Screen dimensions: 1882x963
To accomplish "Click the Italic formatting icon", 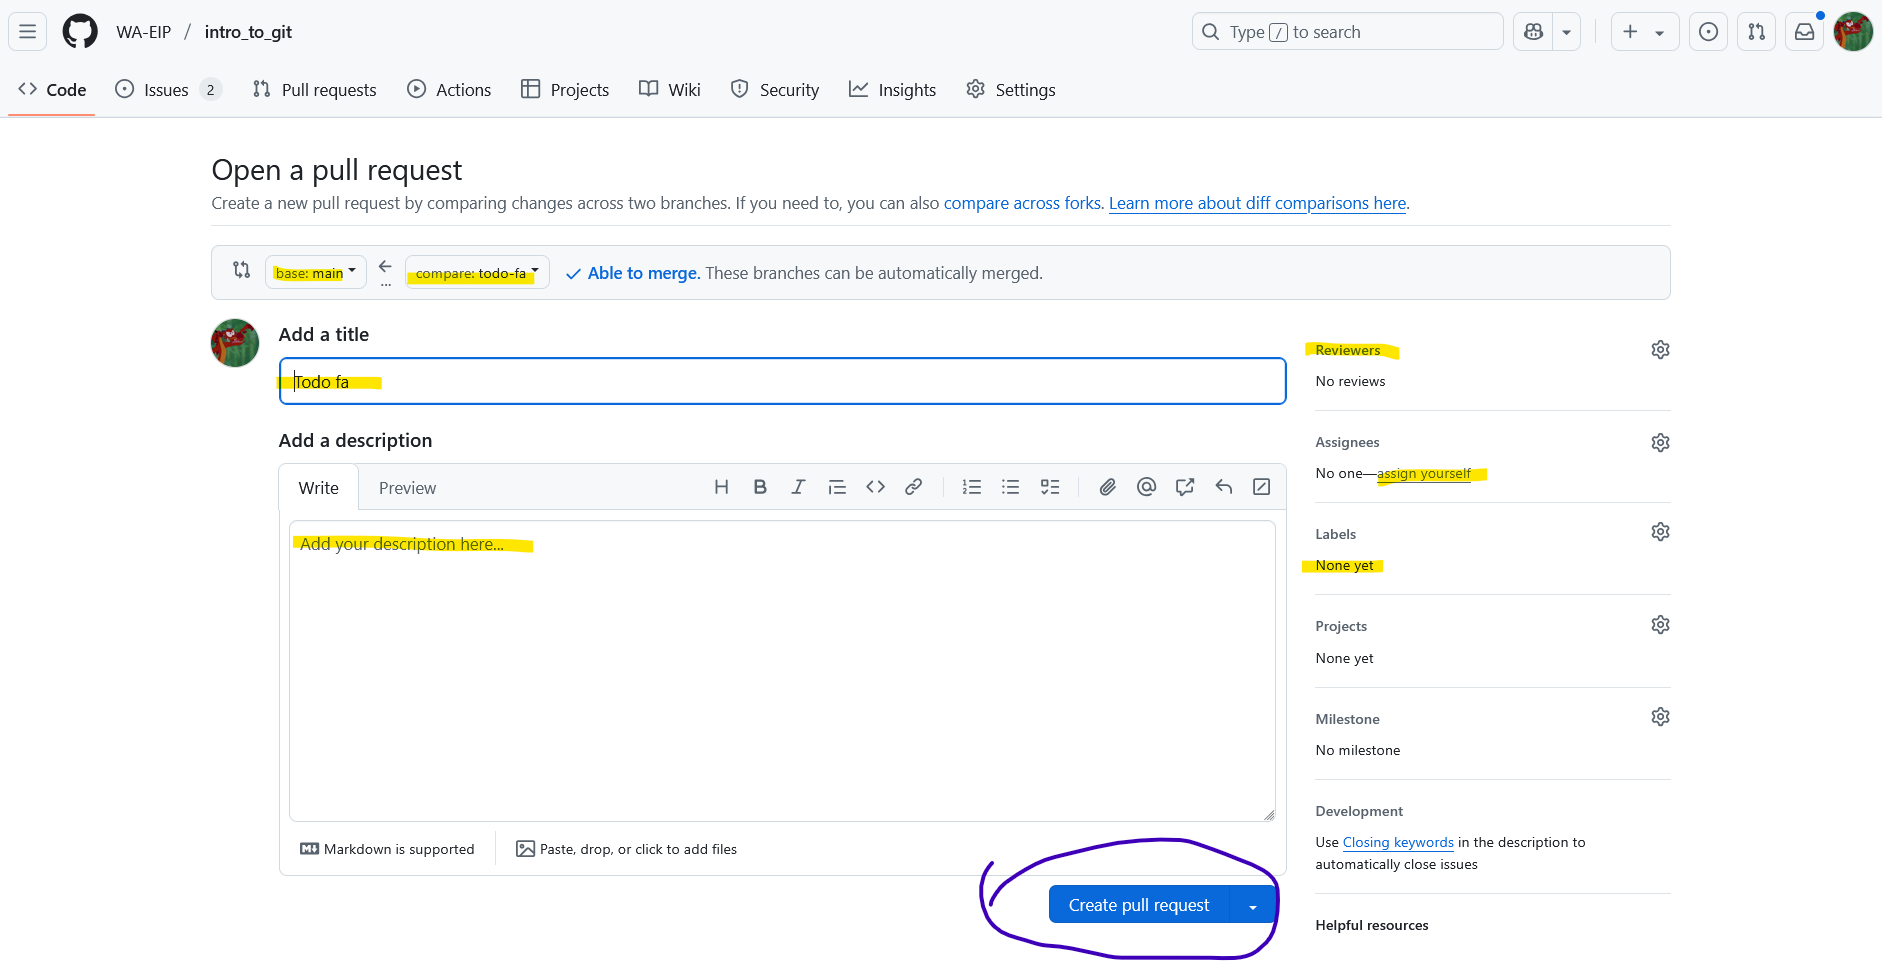I will point(798,487).
